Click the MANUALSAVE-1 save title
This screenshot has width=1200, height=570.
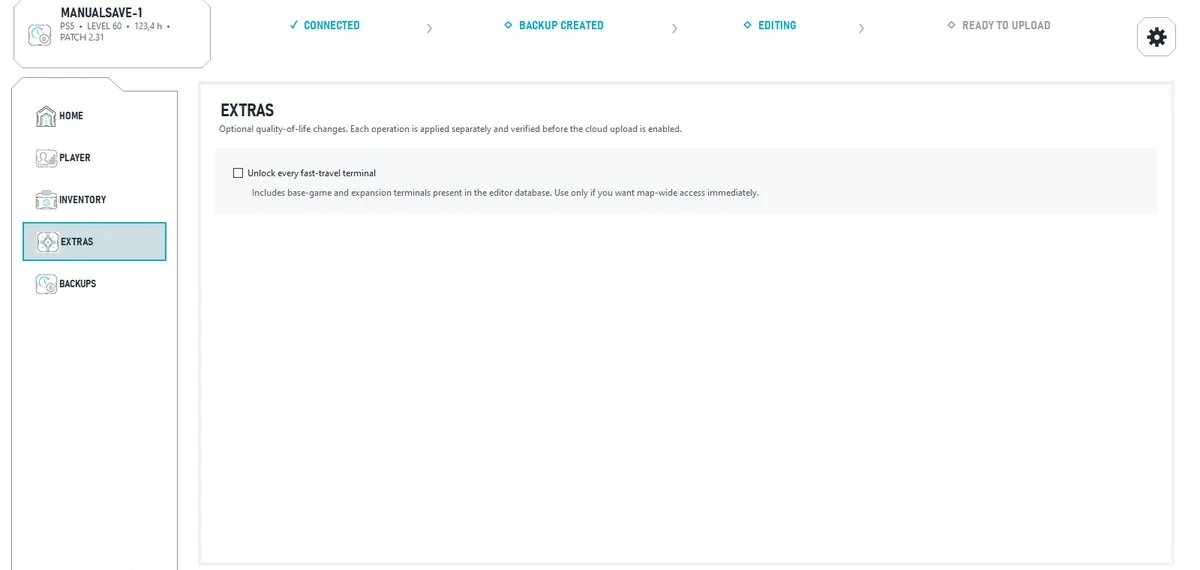click(101, 12)
